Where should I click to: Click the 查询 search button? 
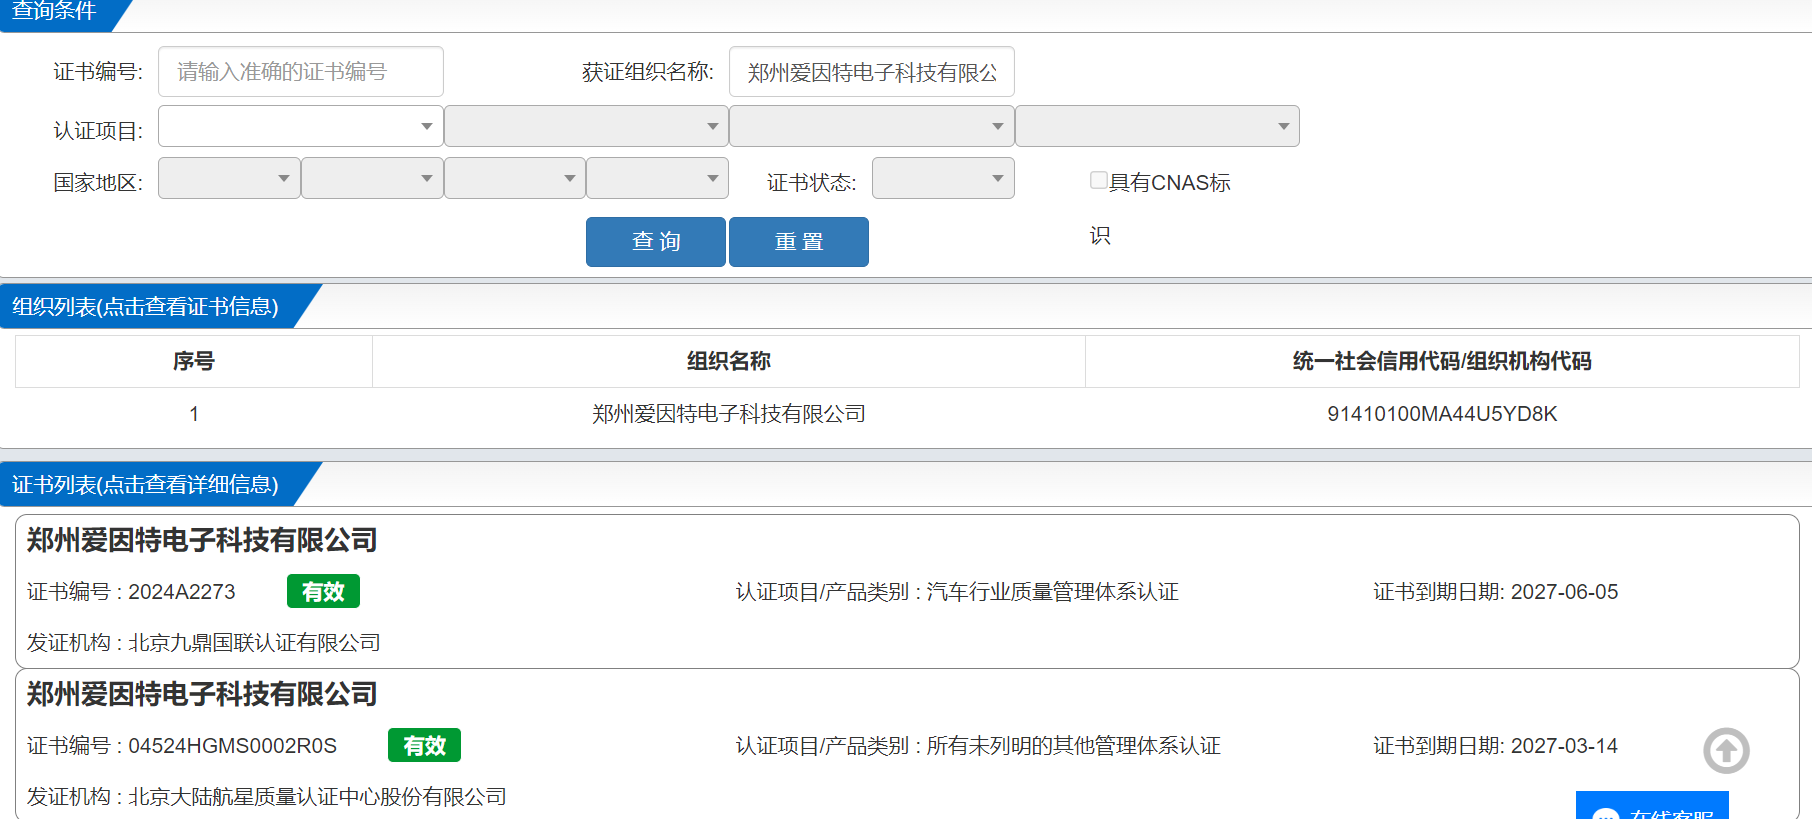(656, 242)
